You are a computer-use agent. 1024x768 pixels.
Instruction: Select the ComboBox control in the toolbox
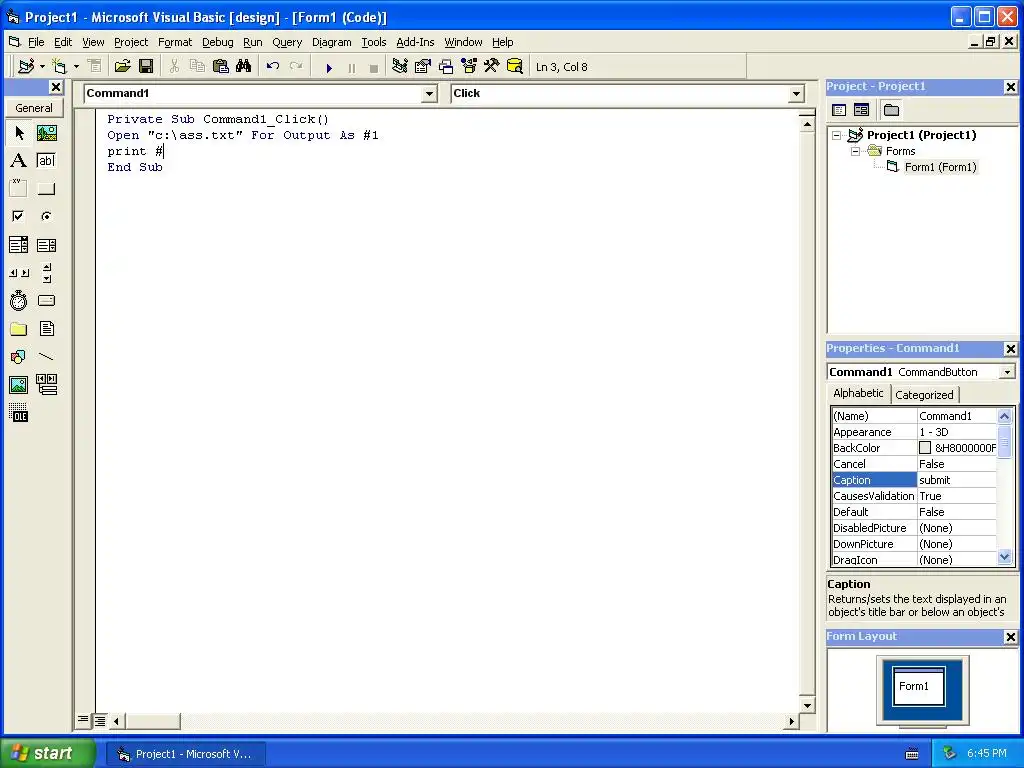pos(19,245)
